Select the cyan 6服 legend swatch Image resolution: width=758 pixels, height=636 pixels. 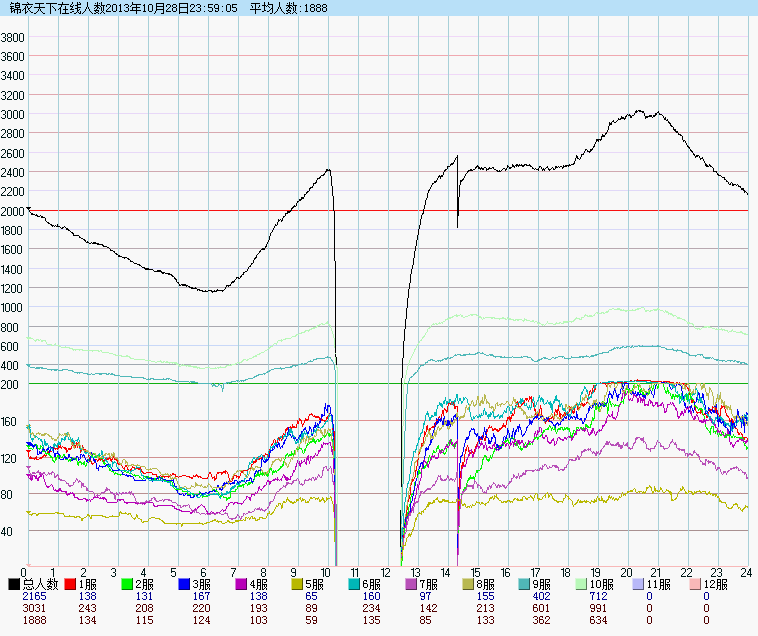tap(355, 584)
